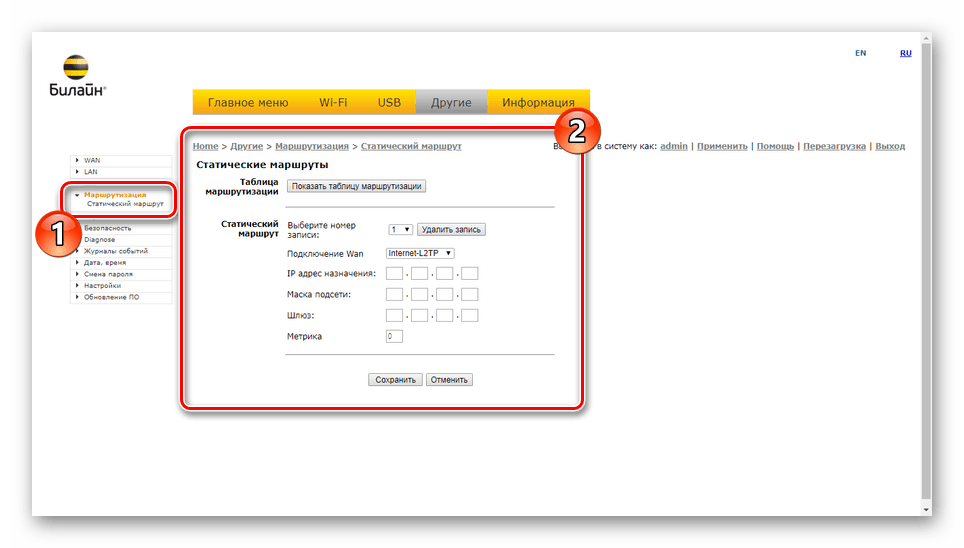
Task: Switch language to EN
Action: point(861,53)
